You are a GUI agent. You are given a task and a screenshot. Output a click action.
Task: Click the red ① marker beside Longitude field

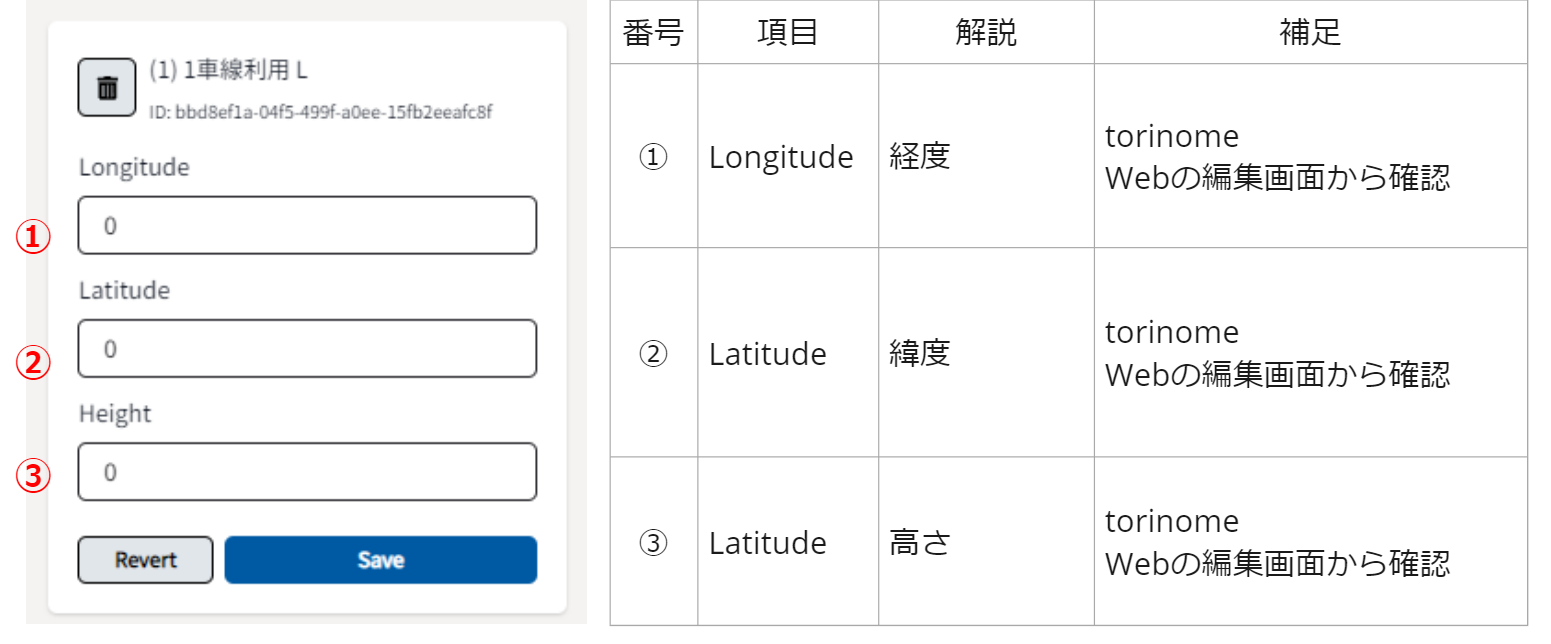point(36,237)
